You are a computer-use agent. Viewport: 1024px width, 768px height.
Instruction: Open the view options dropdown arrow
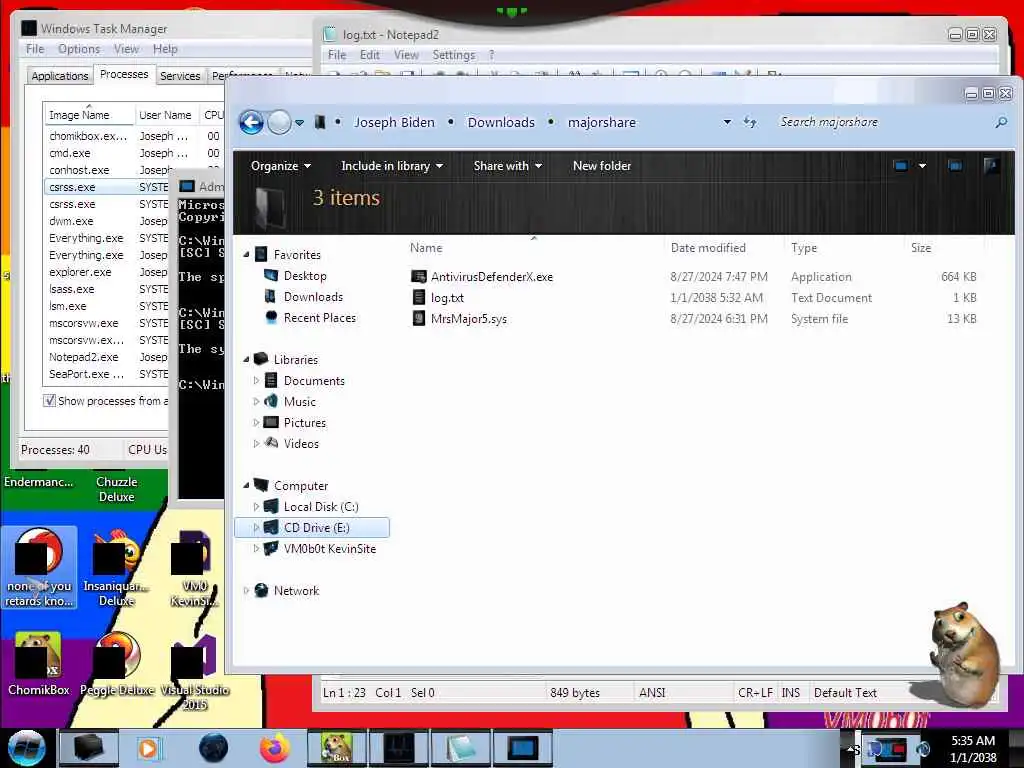tap(922, 166)
